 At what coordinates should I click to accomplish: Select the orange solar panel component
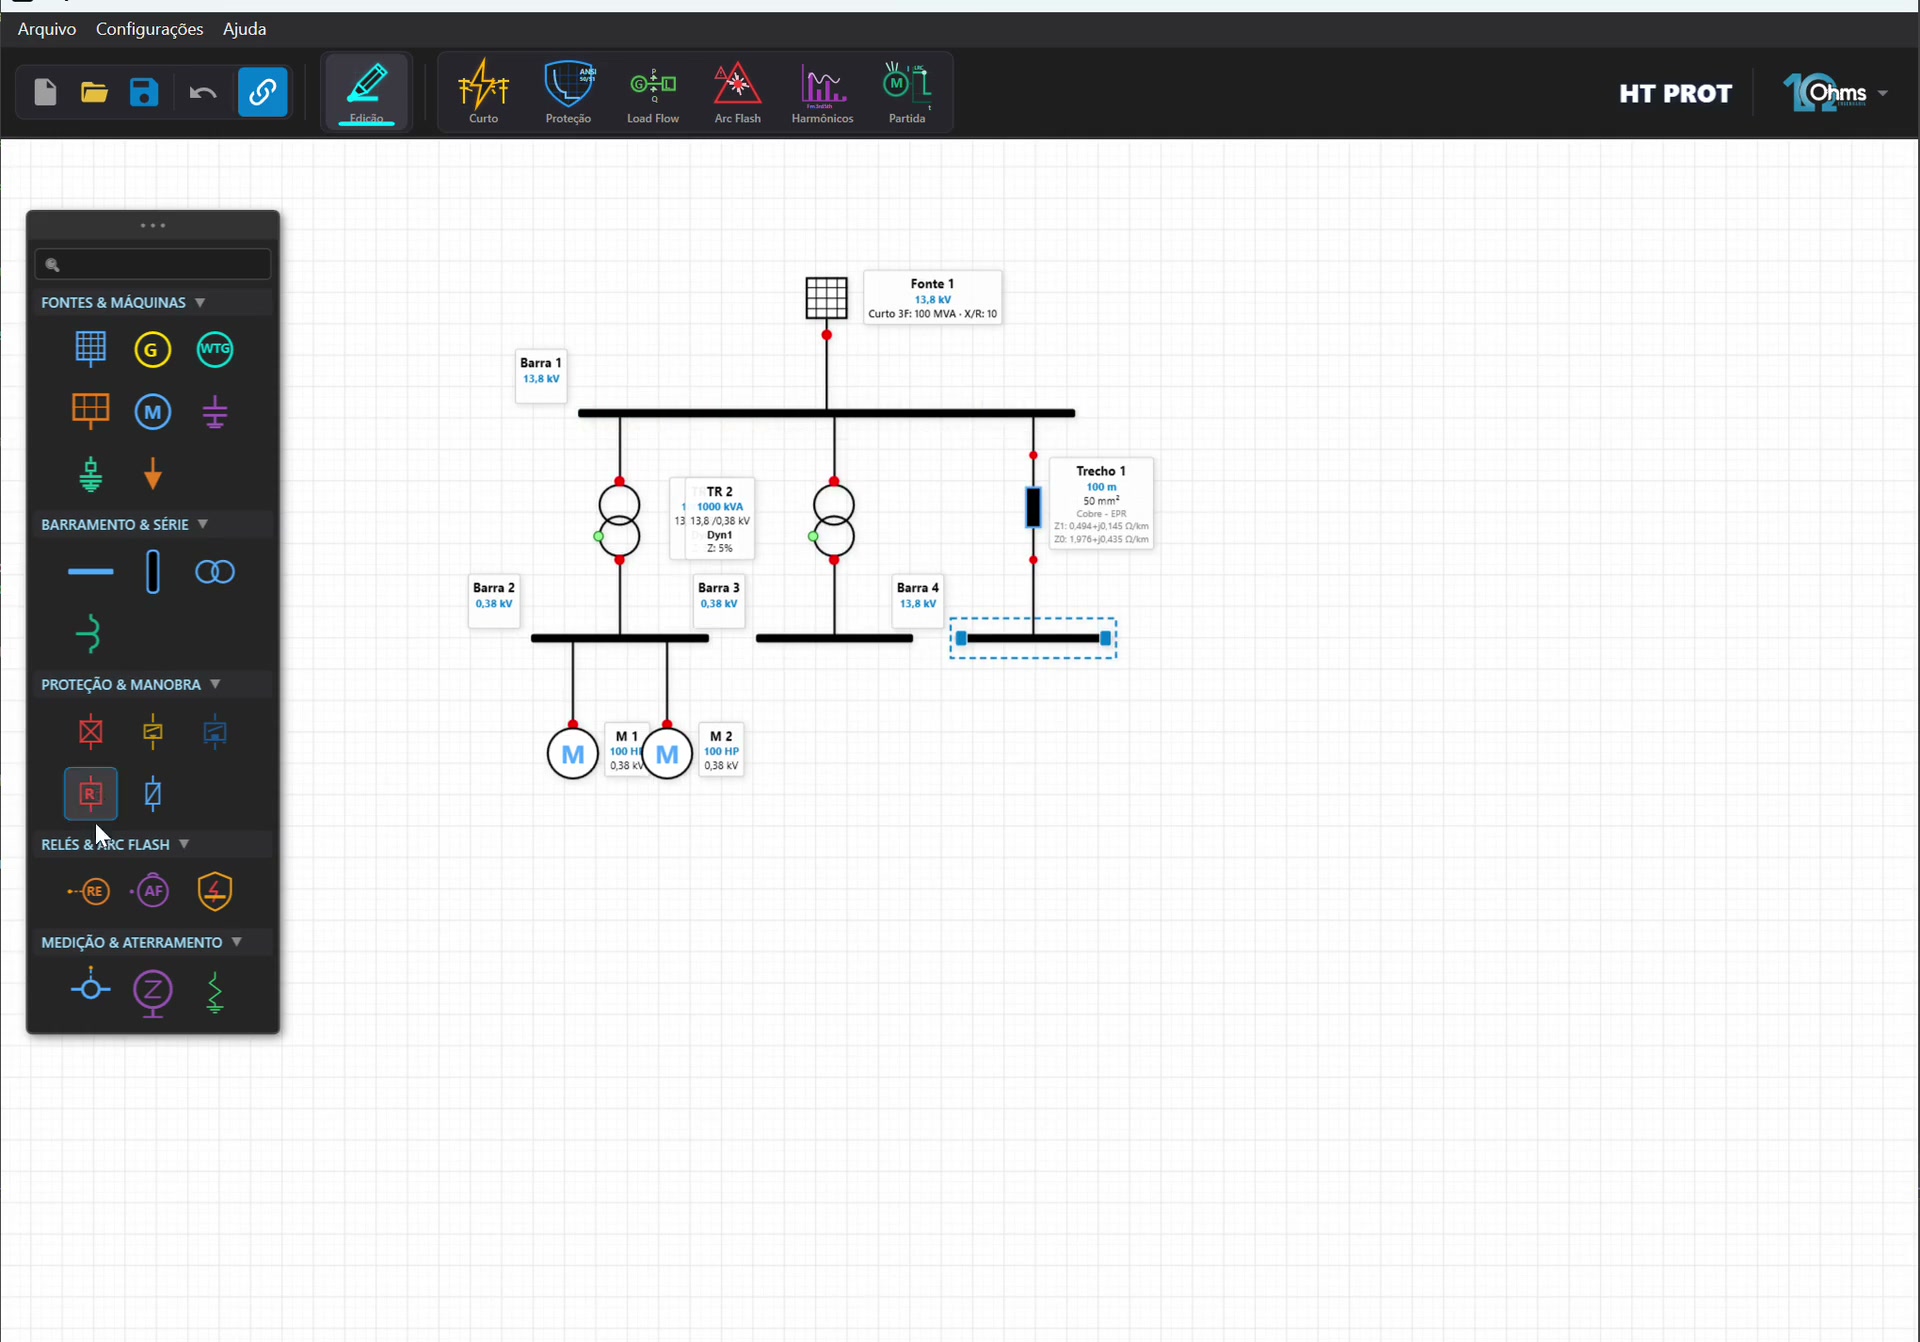click(x=90, y=411)
